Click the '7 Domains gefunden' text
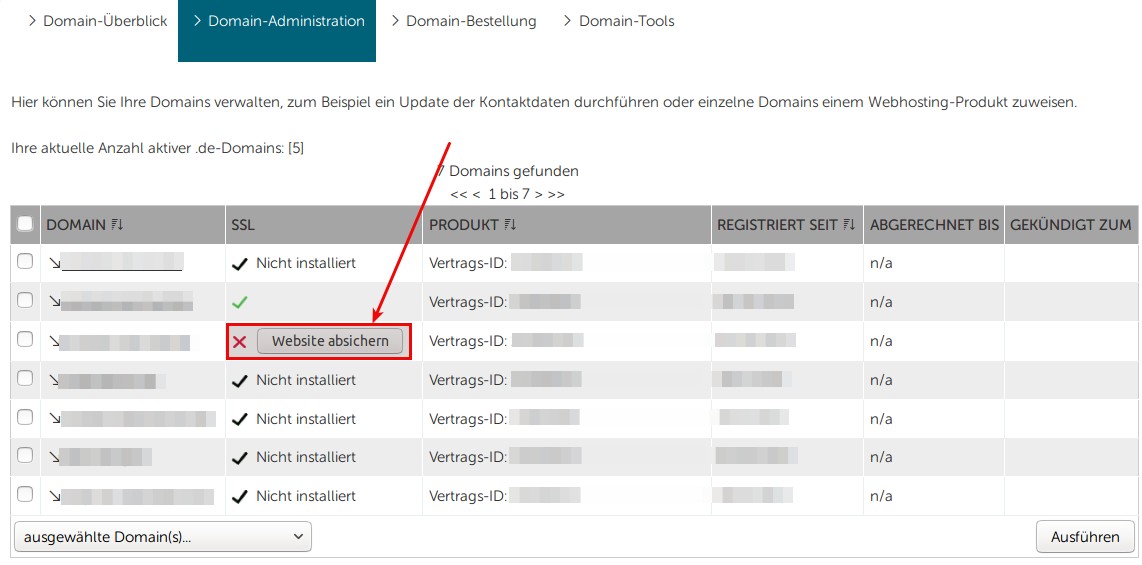The height and width of the screenshot is (565, 1142). tap(508, 171)
